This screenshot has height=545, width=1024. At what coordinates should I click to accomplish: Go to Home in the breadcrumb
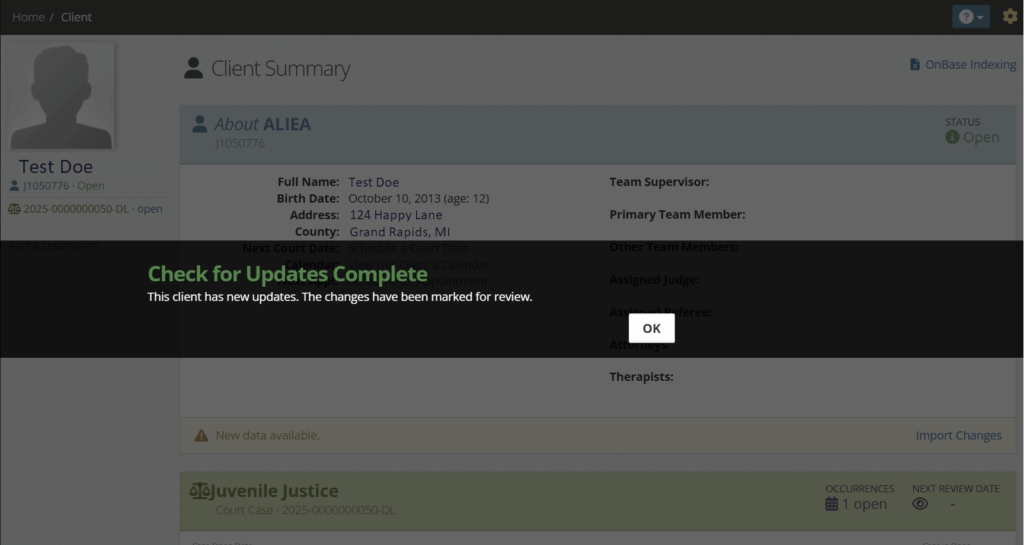coord(28,17)
